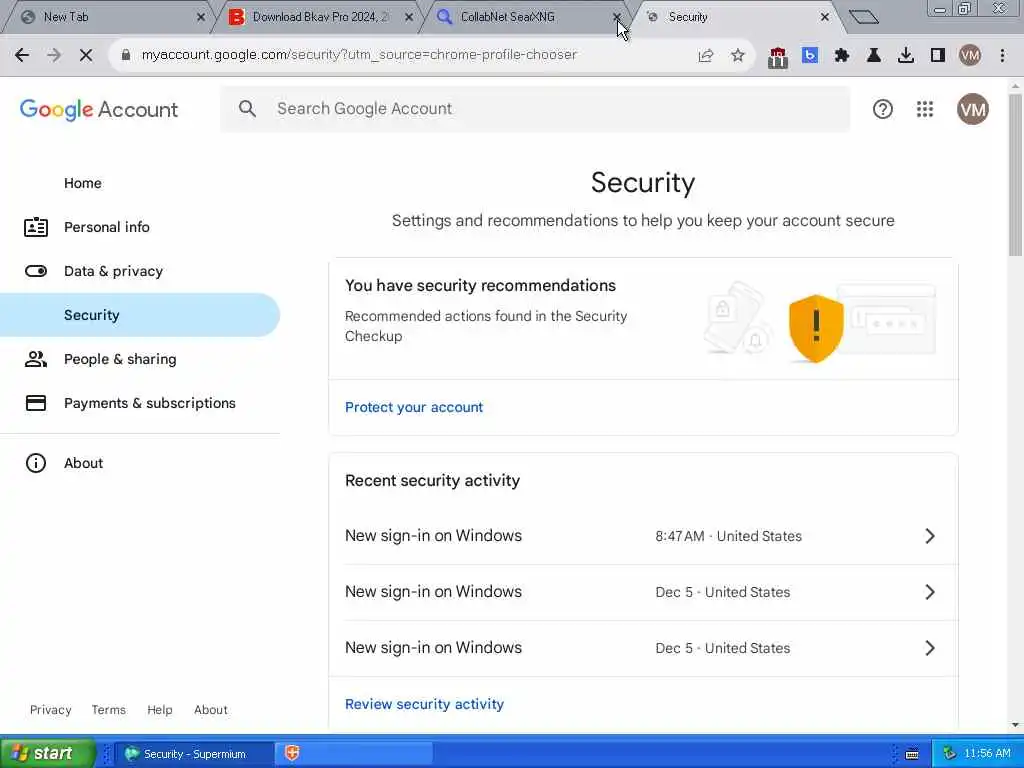Open Home in the sidebar
The height and width of the screenshot is (768, 1024).
click(82, 184)
